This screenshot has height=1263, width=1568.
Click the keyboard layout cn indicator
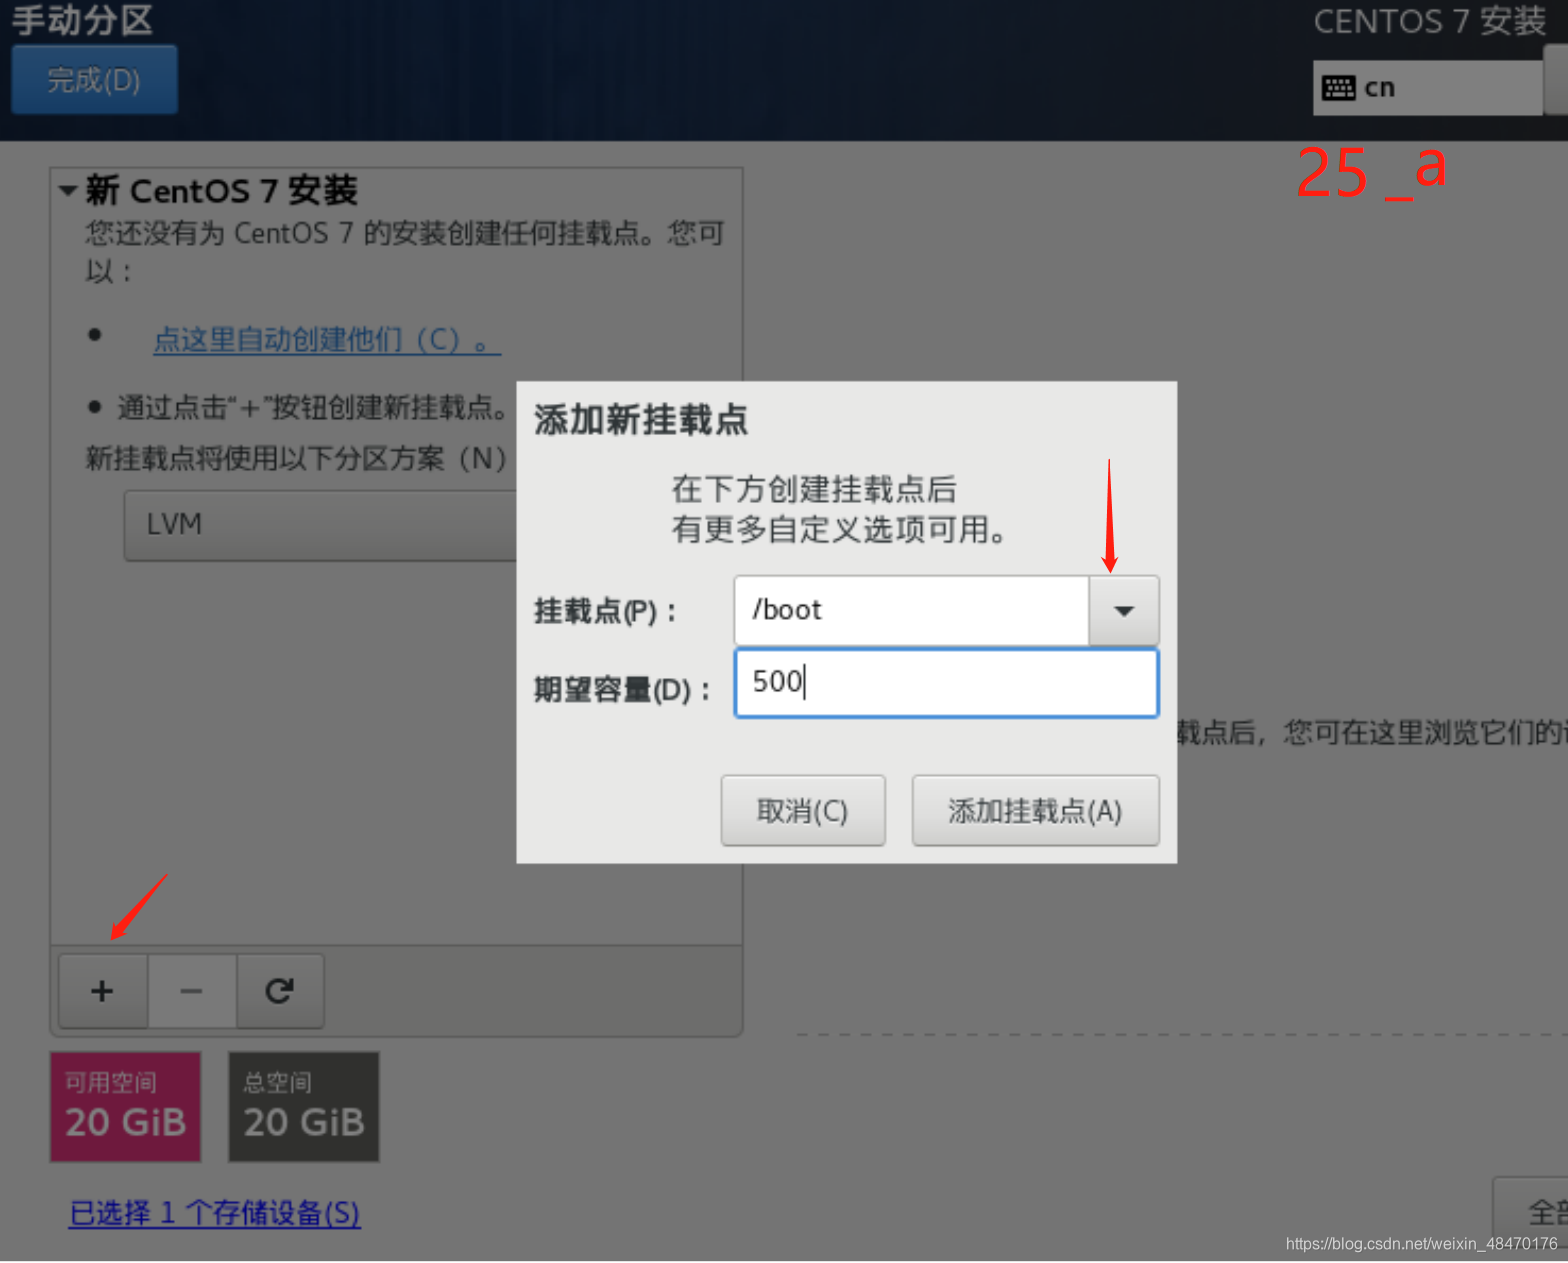coord(1427,88)
